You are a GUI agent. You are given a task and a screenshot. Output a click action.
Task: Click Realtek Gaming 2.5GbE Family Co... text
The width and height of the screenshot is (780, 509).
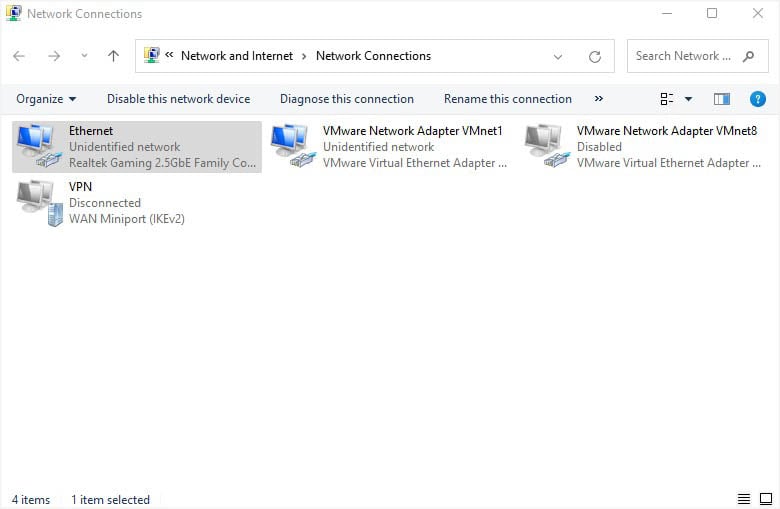point(163,163)
